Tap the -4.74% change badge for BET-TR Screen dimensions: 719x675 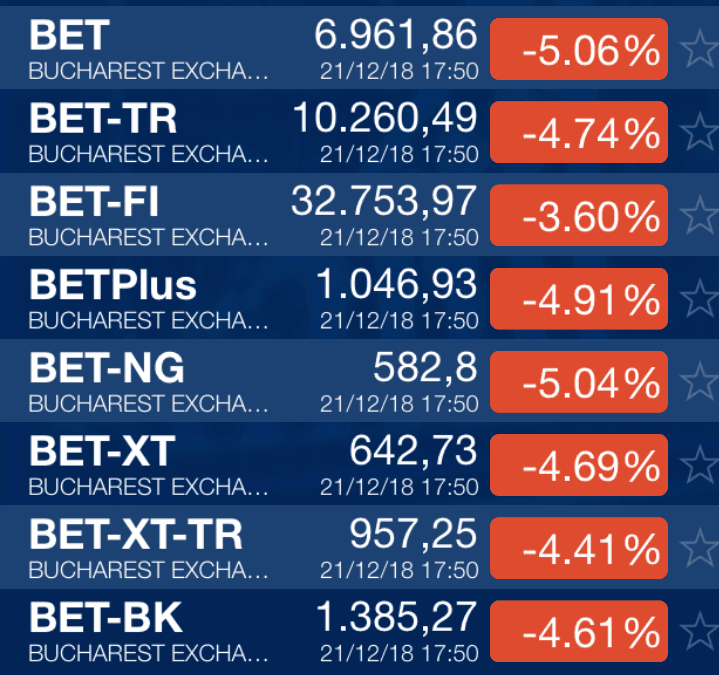click(579, 132)
